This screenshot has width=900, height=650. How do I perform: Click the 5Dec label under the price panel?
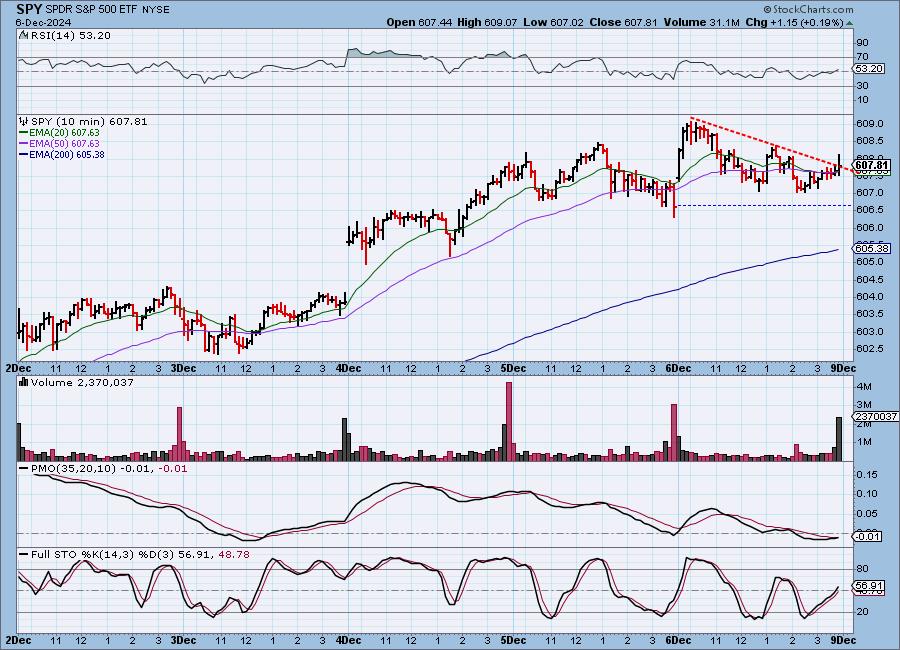[513, 368]
